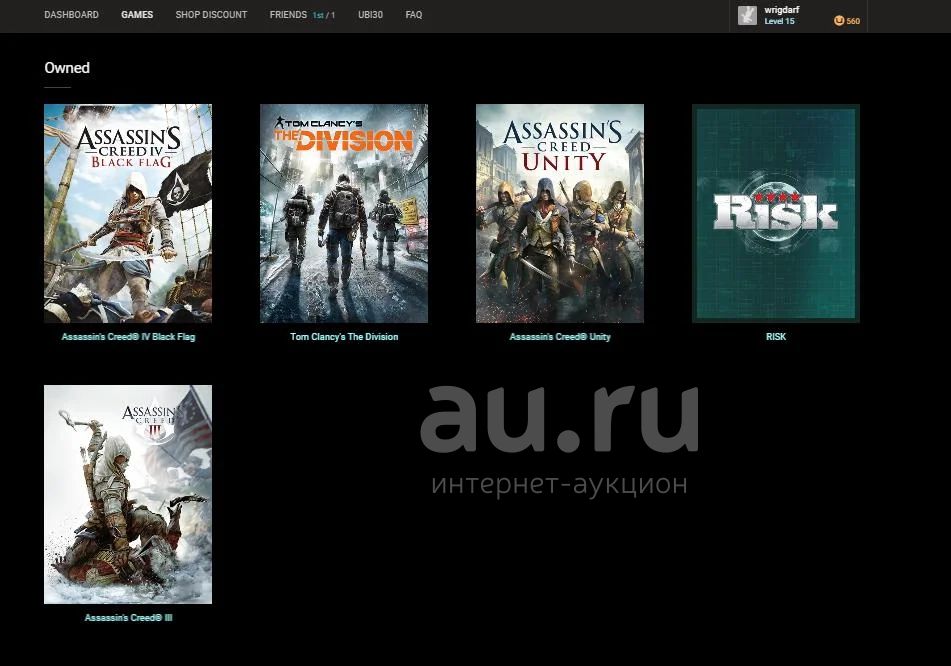Open Shop Discount page
The height and width of the screenshot is (666, 951).
pyautogui.click(x=211, y=15)
